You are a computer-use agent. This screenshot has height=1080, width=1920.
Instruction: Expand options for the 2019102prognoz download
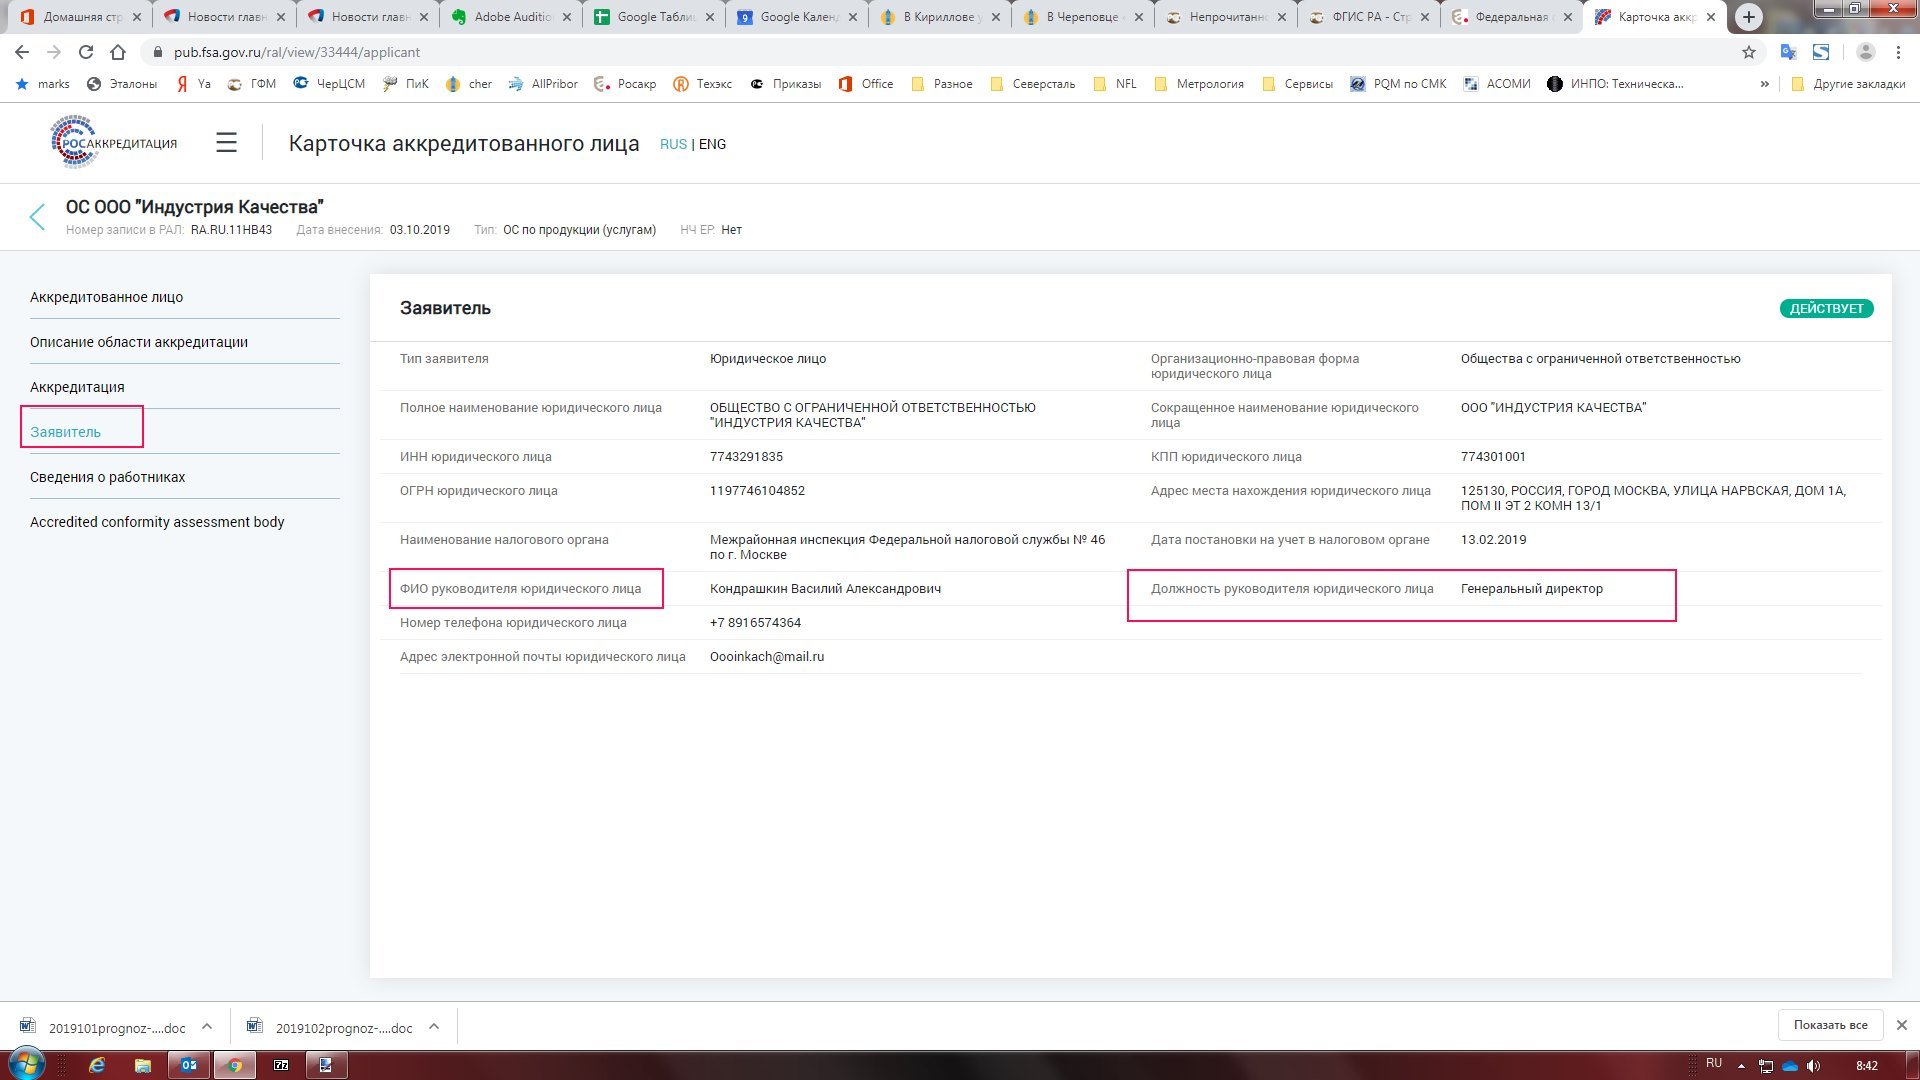point(434,1026)
